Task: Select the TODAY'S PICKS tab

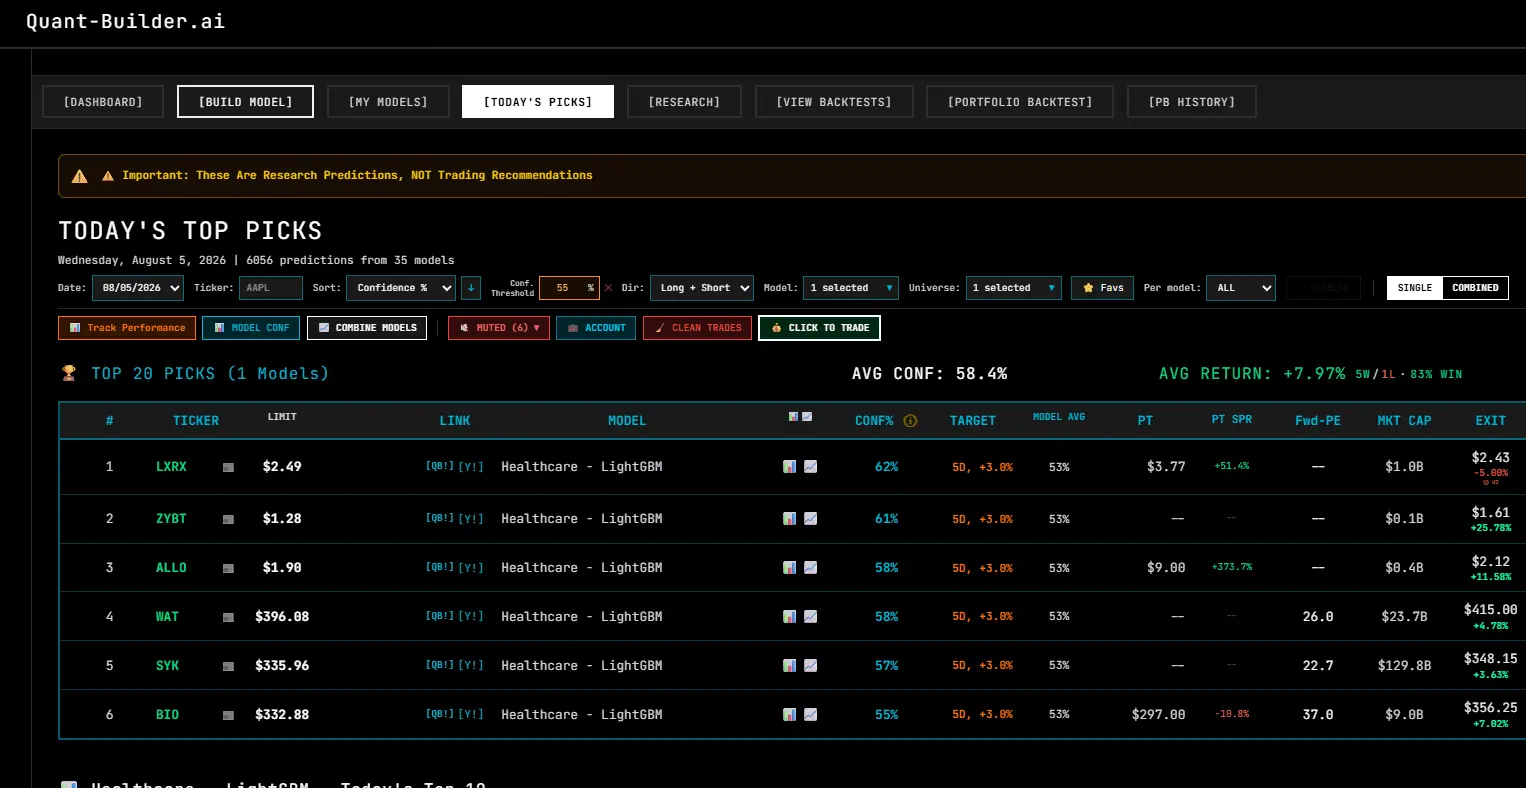Action: click(x=538, y=102)
